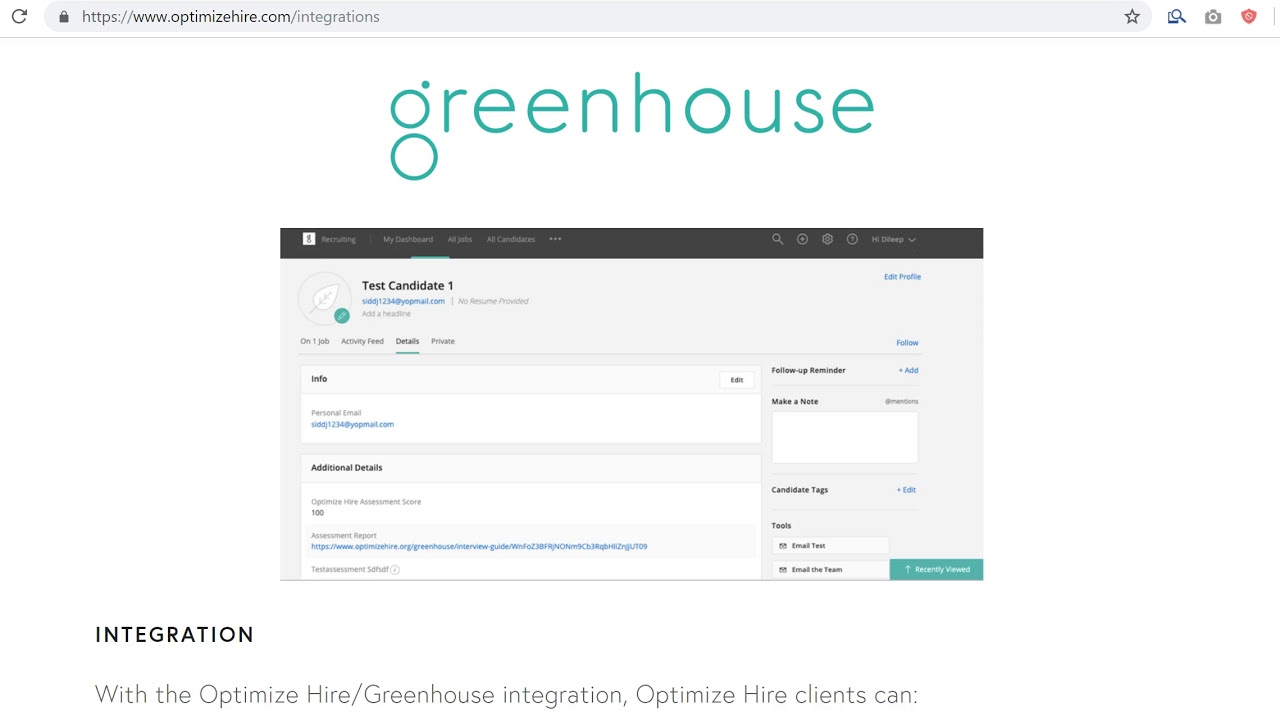The image size is (1280, 720).
Task: Click the Edit Profile link
Action: point(902,277)
